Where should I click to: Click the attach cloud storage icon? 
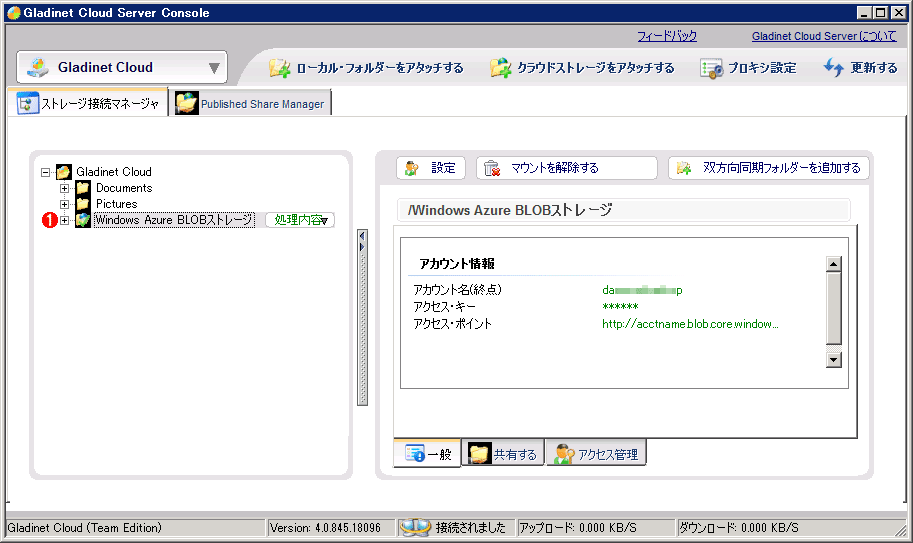pos(500,68)
